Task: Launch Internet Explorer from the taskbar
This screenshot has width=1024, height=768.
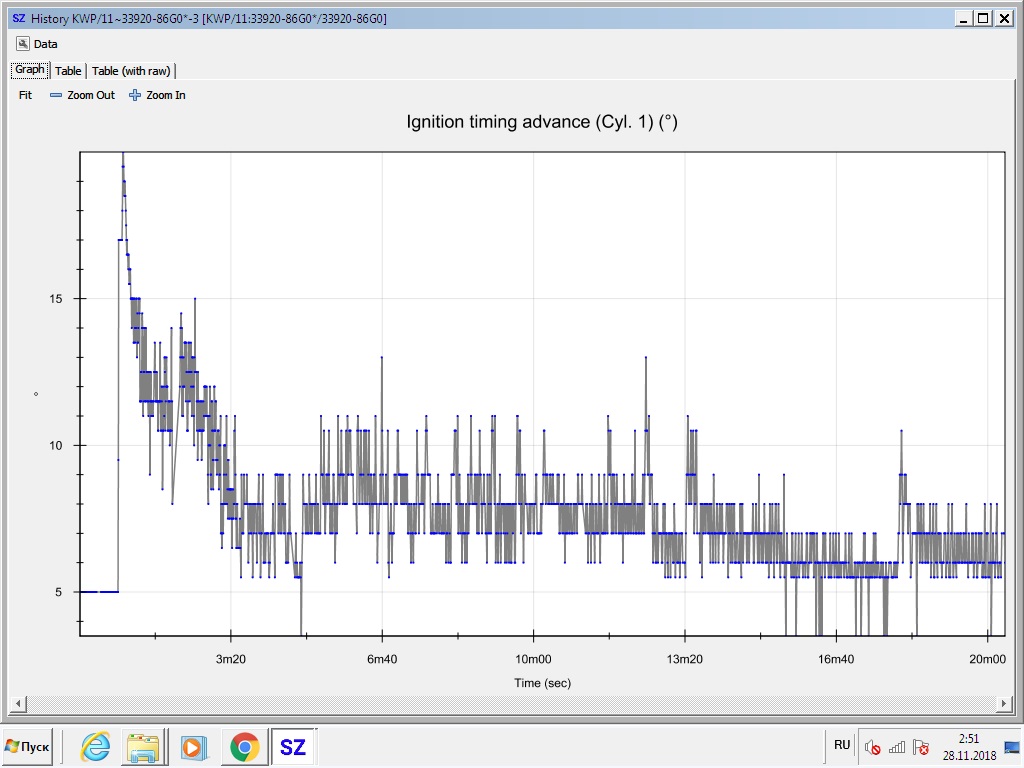Action: 95,746
